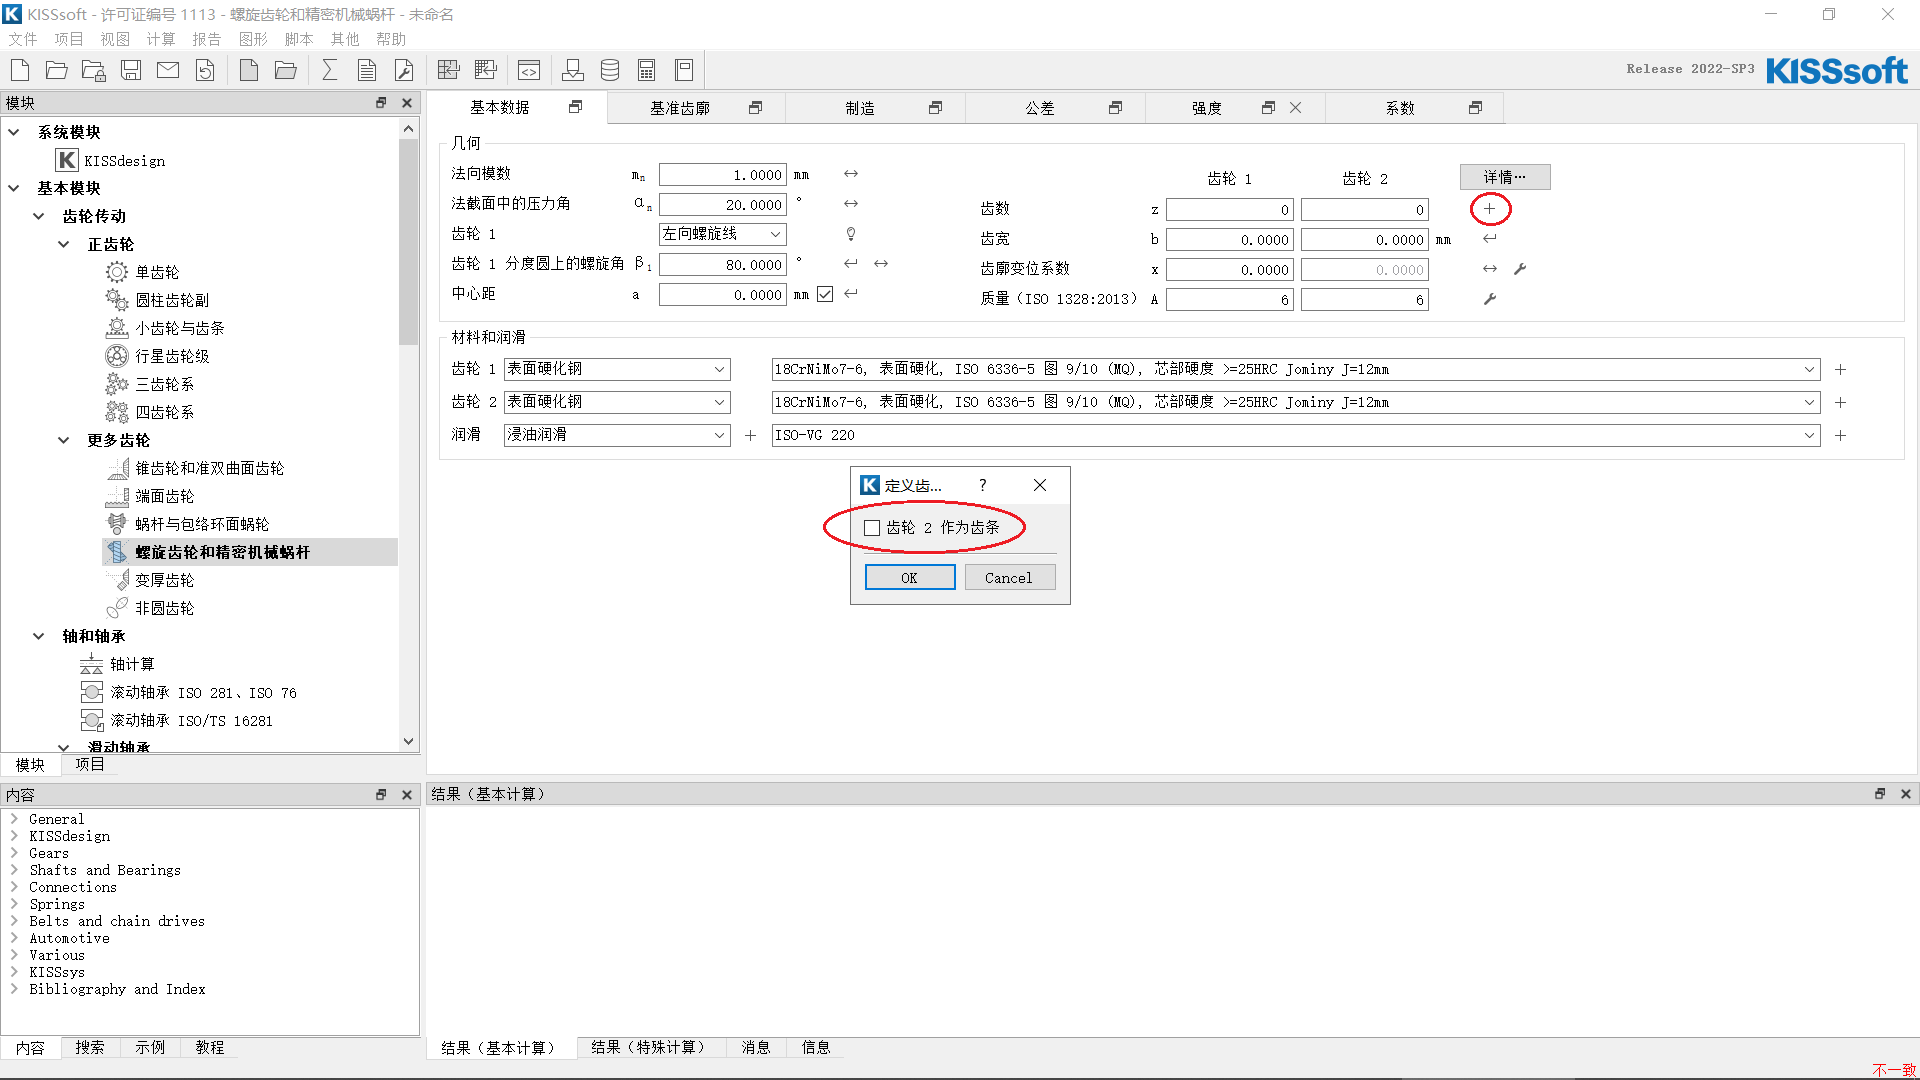Screen dimensions: 1920x1080
Task: Select '圆柱齿轮副' in module tree
Action: (x=172, y=300)
